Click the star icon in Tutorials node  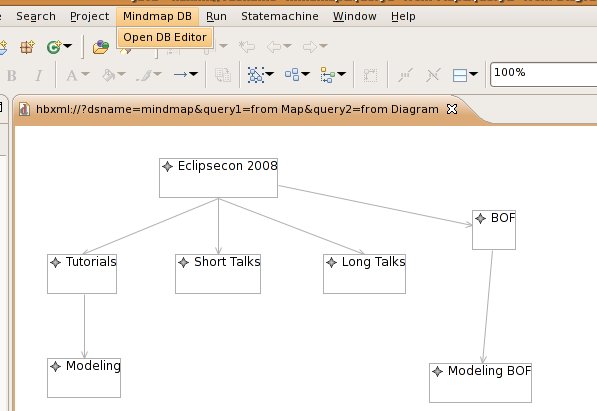pos(56,262)
